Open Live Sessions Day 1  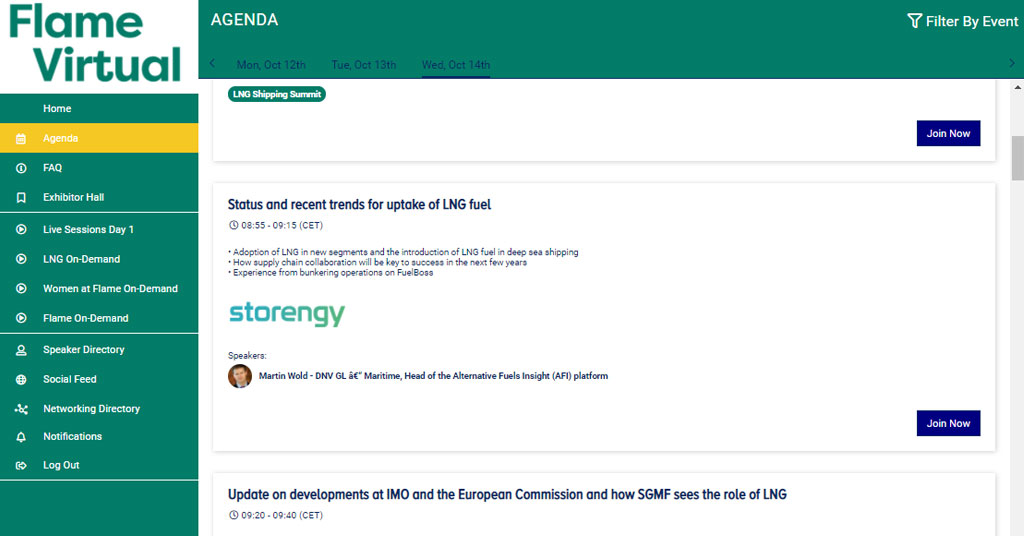click(99, 230)
